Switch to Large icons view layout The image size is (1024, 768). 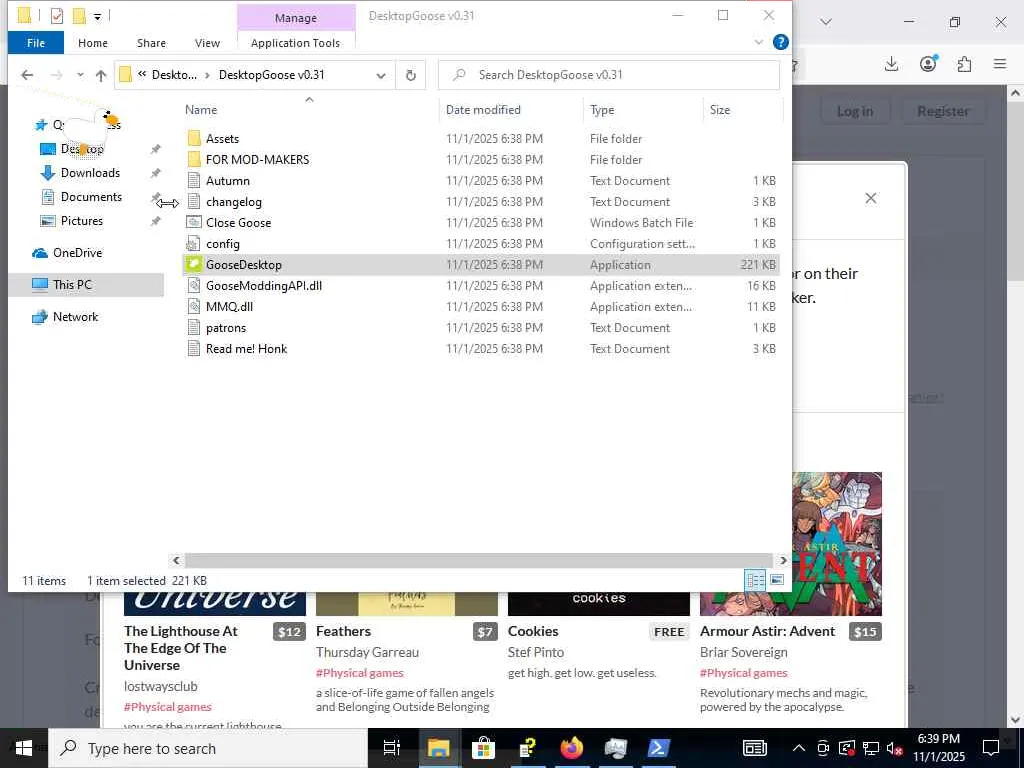coord(777,580)
